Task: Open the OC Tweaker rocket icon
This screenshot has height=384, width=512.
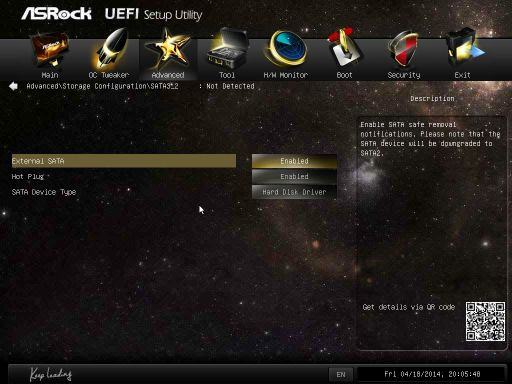Action: (110, 49)
